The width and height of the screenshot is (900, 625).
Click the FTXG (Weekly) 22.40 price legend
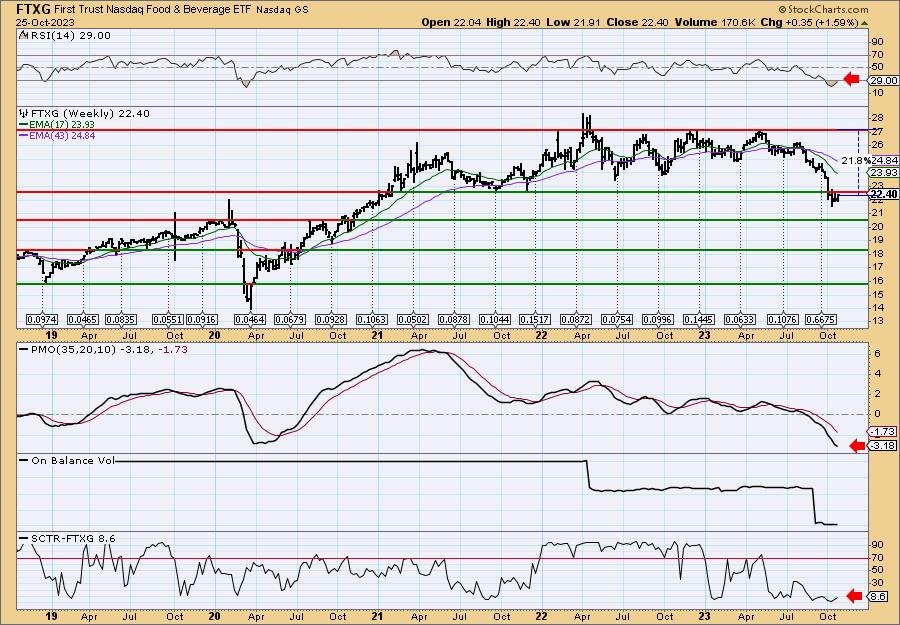[90, 113]
